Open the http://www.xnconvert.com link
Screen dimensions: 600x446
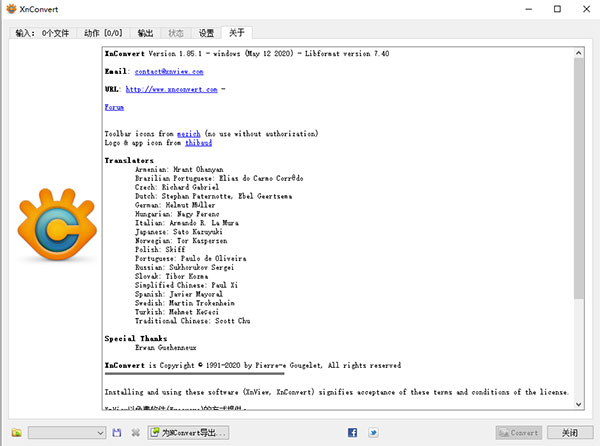tap(171, 90)
